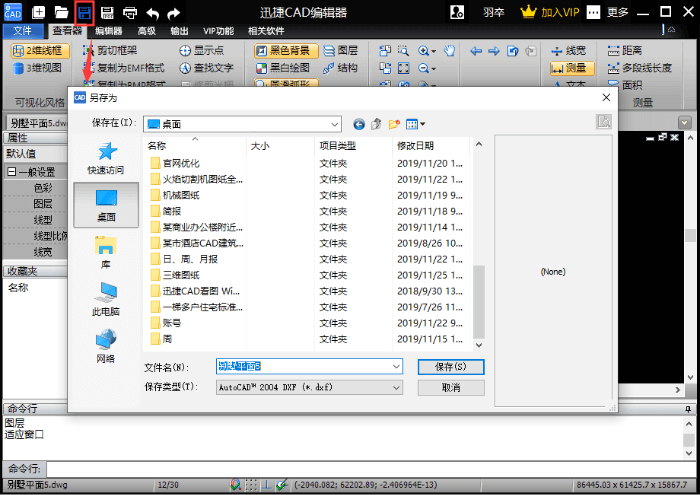Click the 保存(S) button

(x=451, y=367)
